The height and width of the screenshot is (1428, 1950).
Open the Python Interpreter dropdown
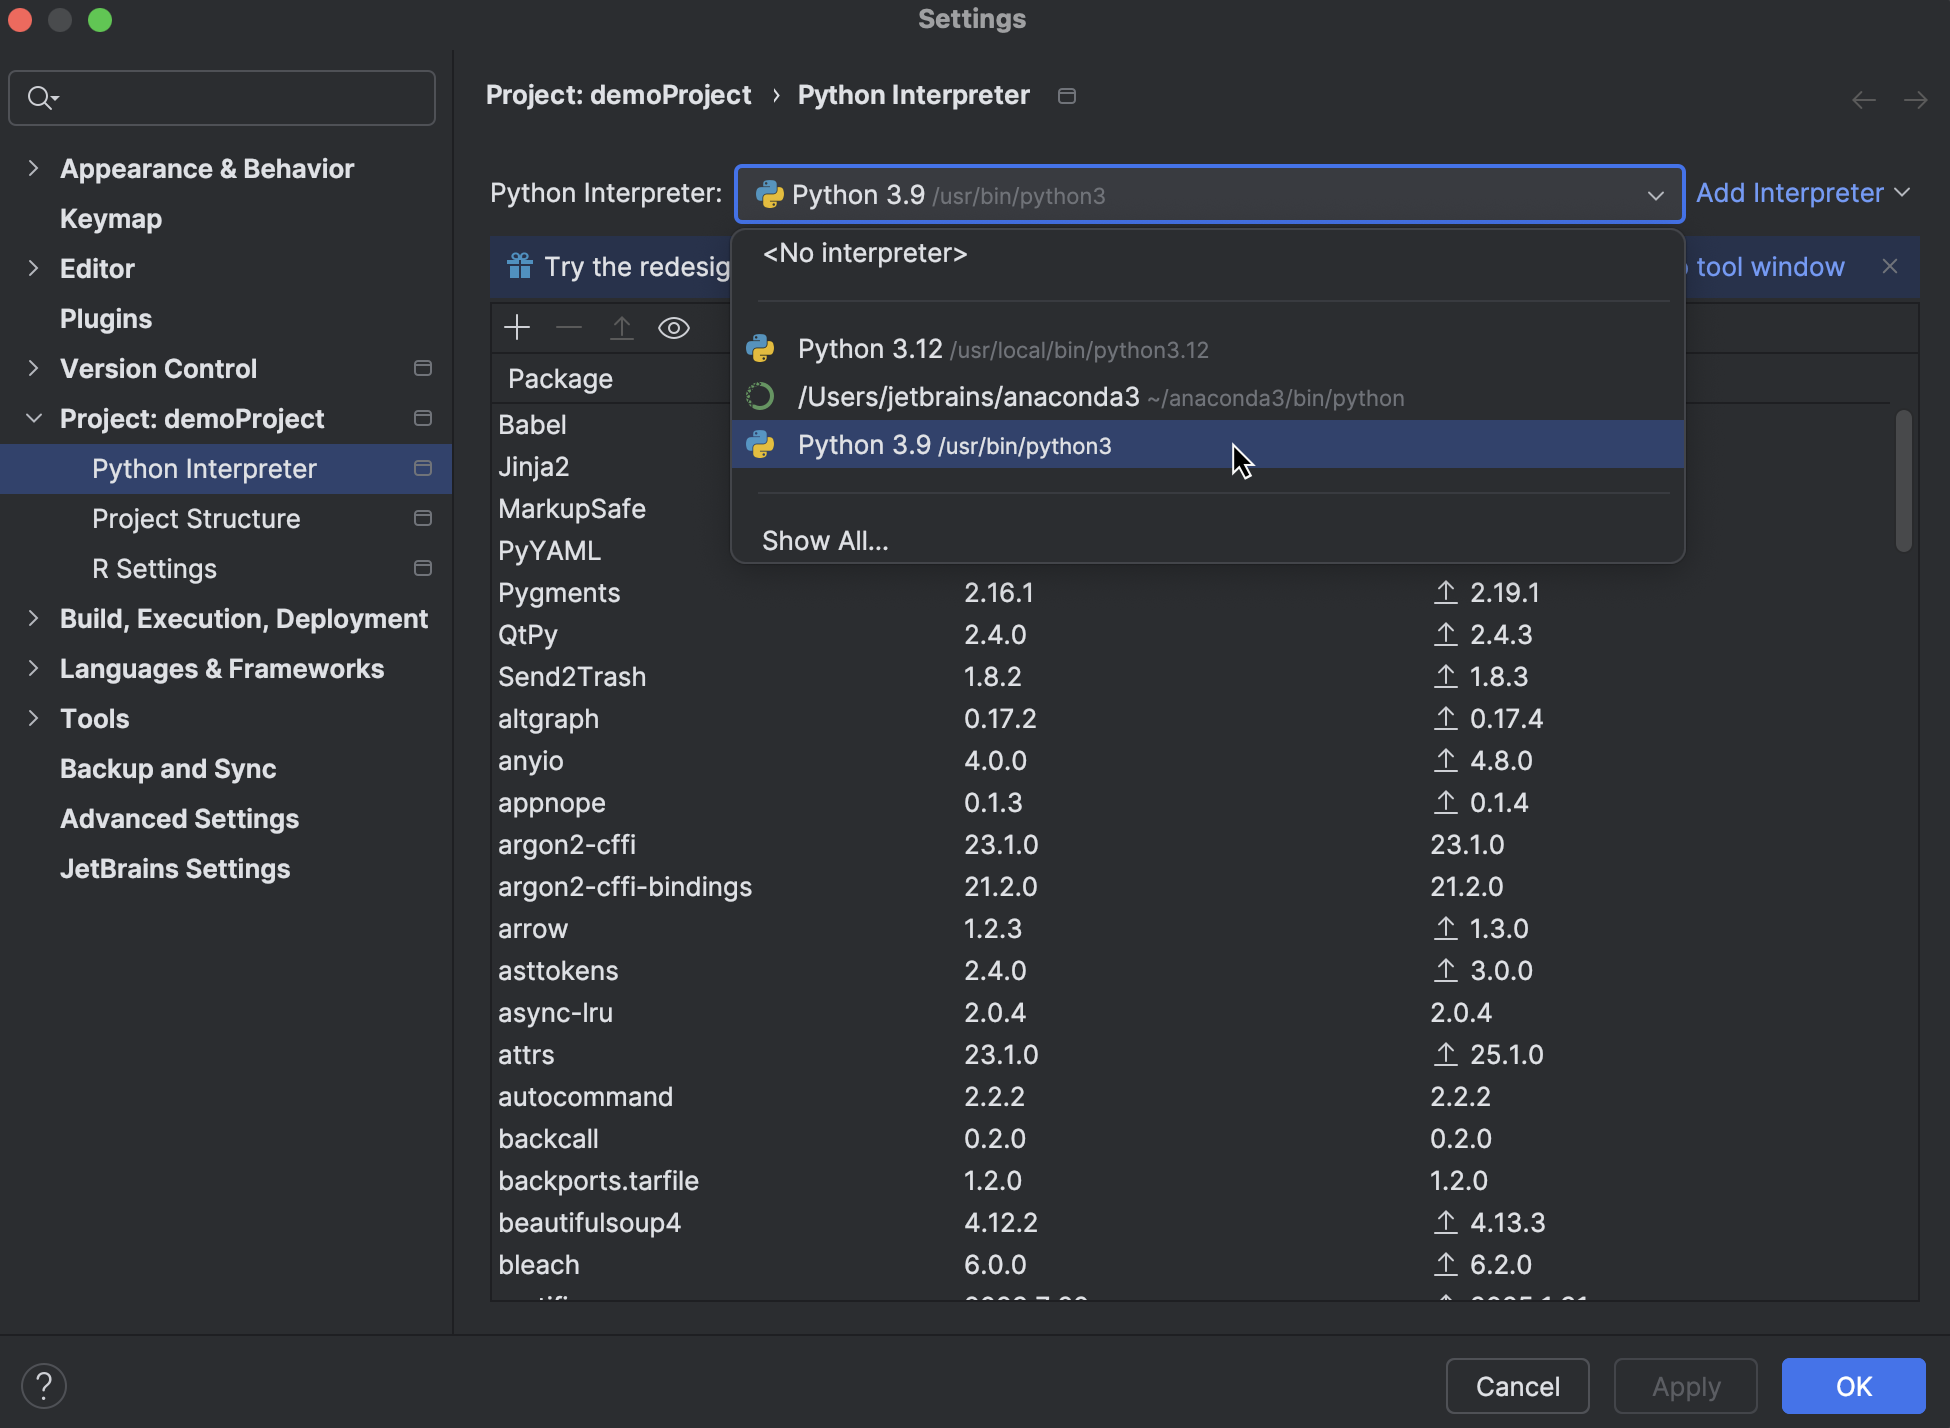click(1655, 195)
